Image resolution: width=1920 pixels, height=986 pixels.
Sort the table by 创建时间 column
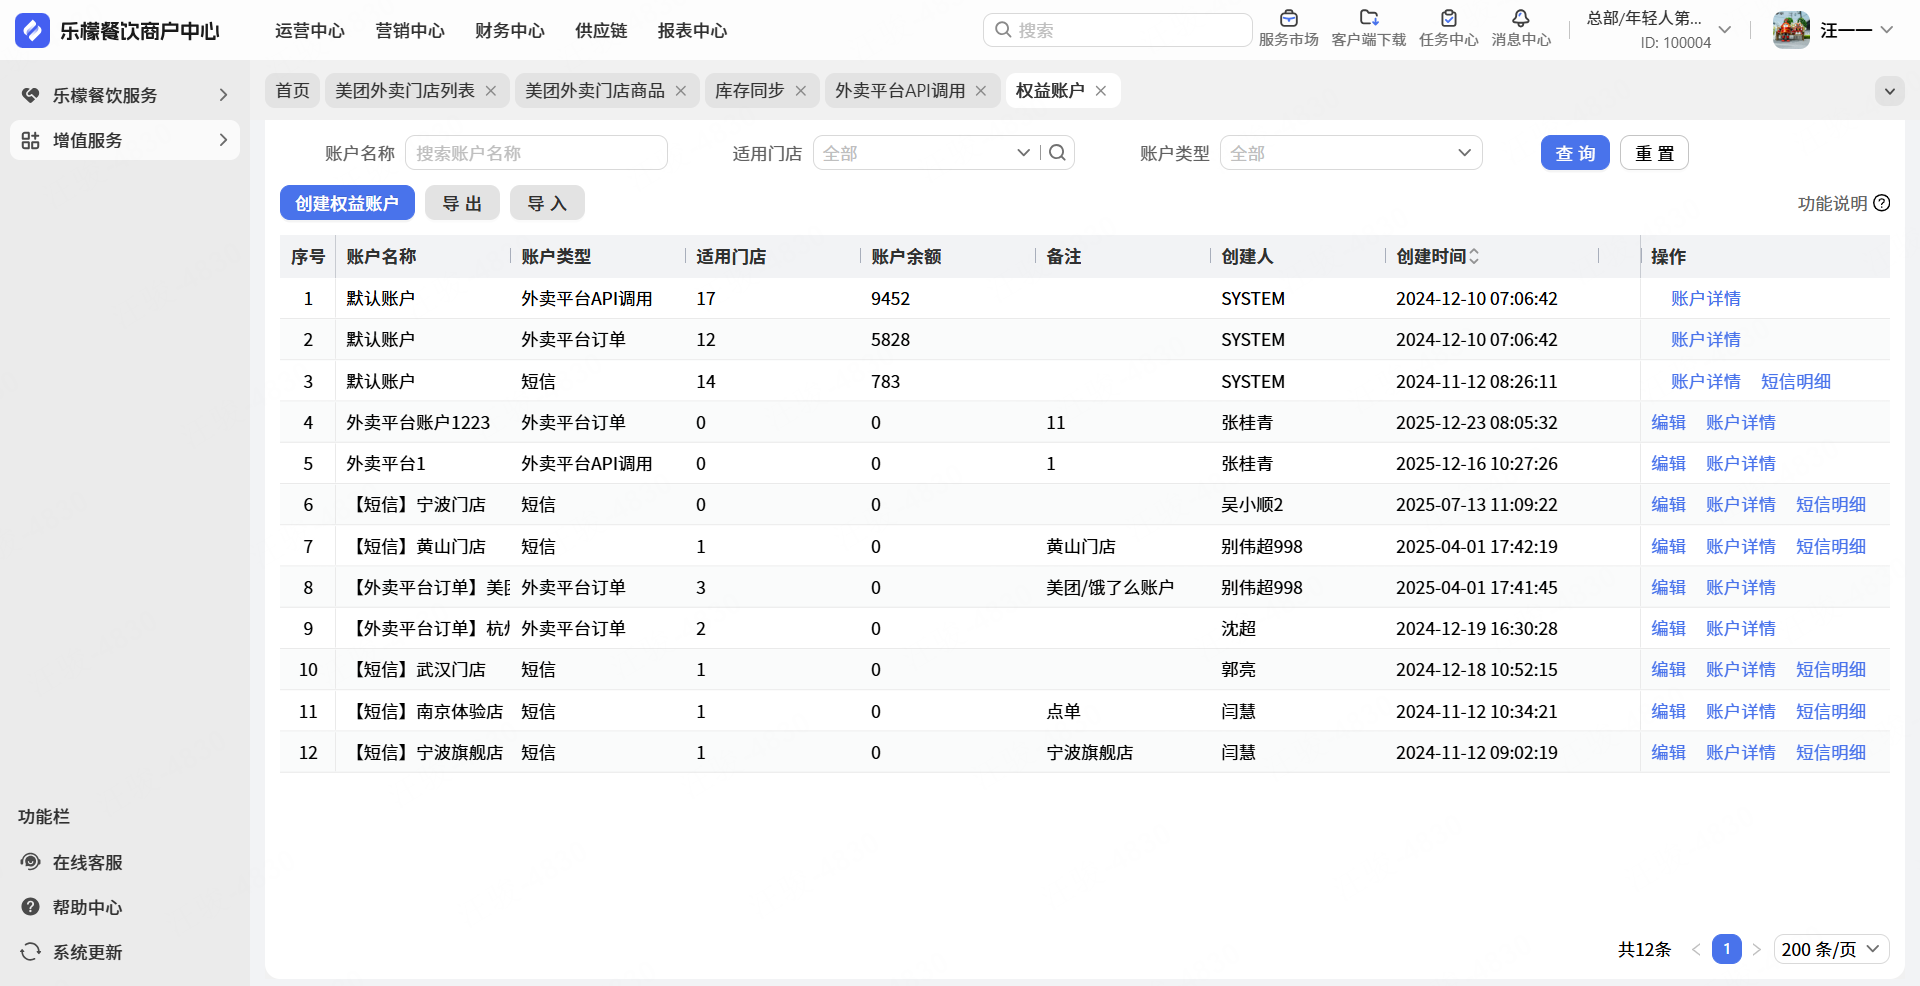pos(1474,257)
